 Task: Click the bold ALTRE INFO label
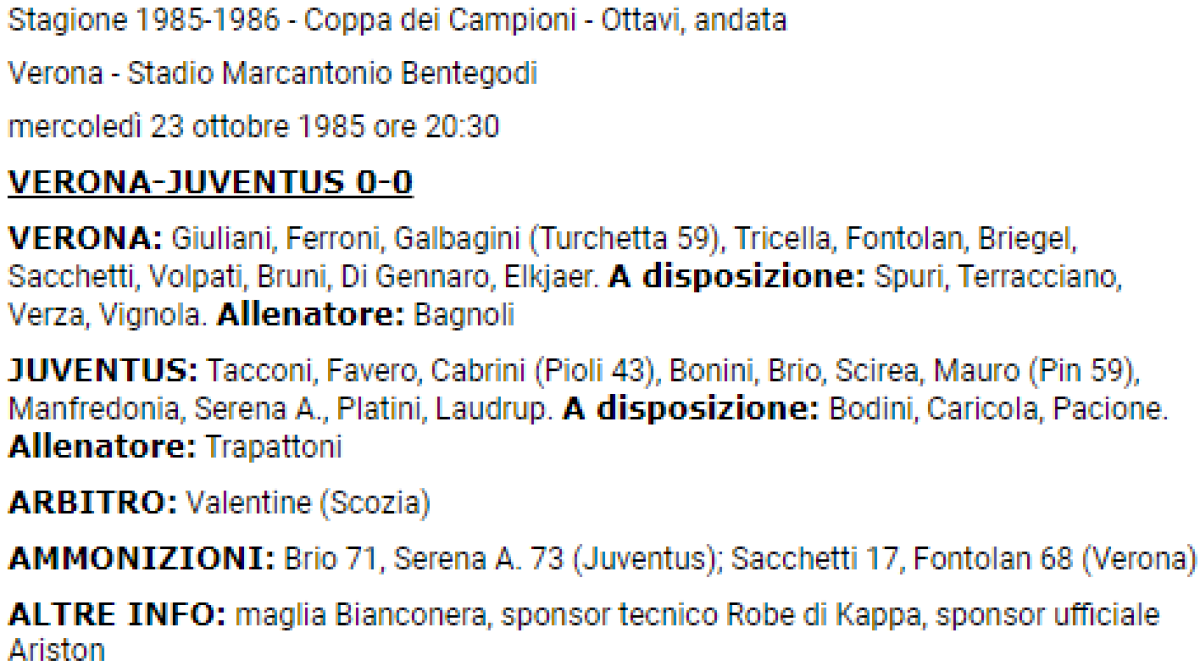pyautogui.click(x=116, y=613)
